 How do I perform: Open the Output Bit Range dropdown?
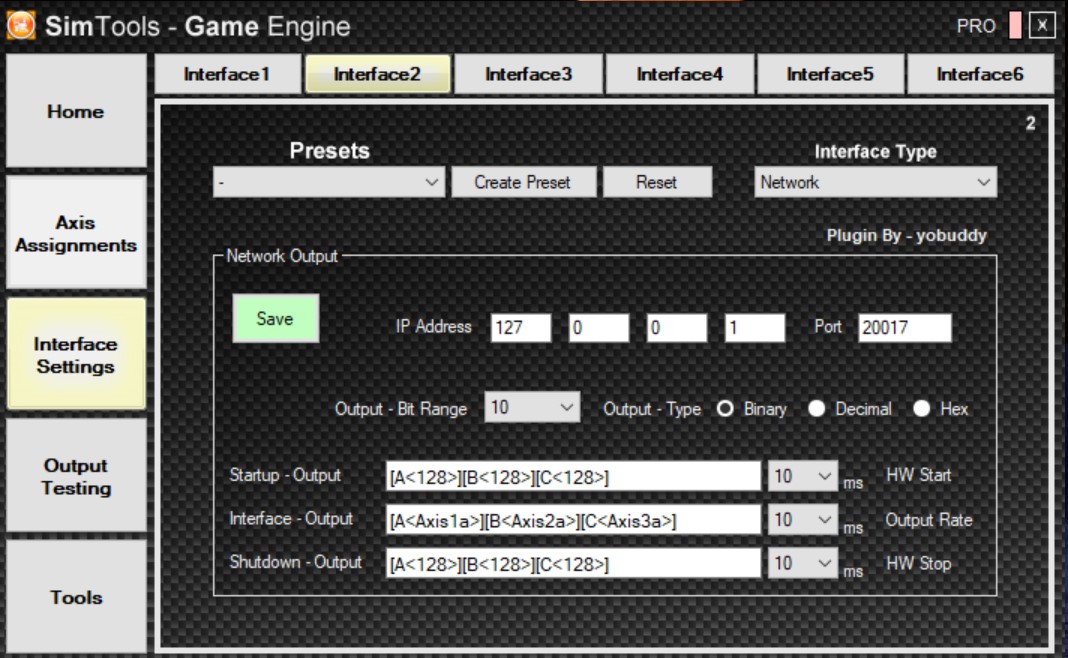tap(532, 408)
